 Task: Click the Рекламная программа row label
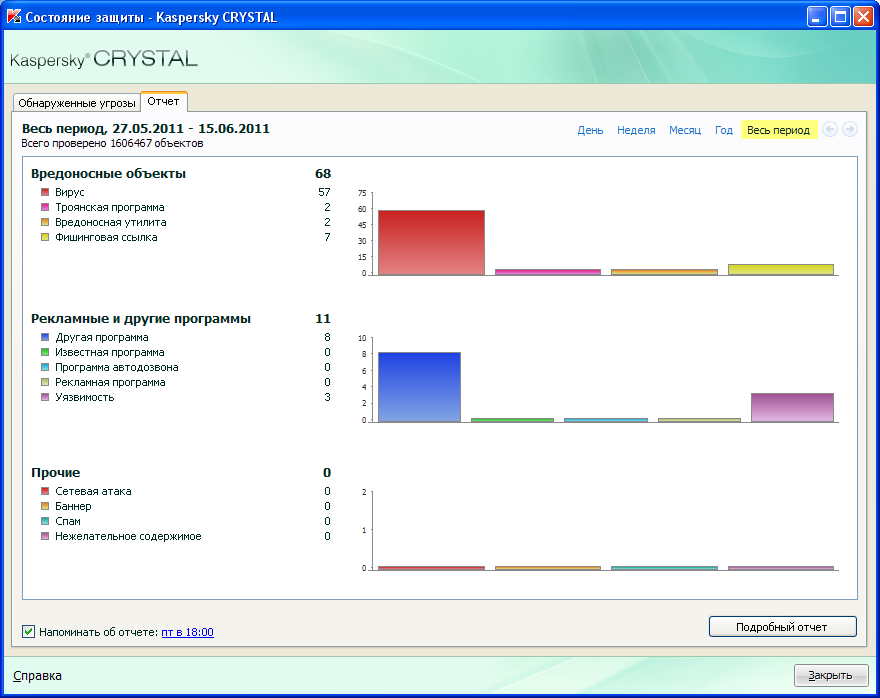pos(110,383)
